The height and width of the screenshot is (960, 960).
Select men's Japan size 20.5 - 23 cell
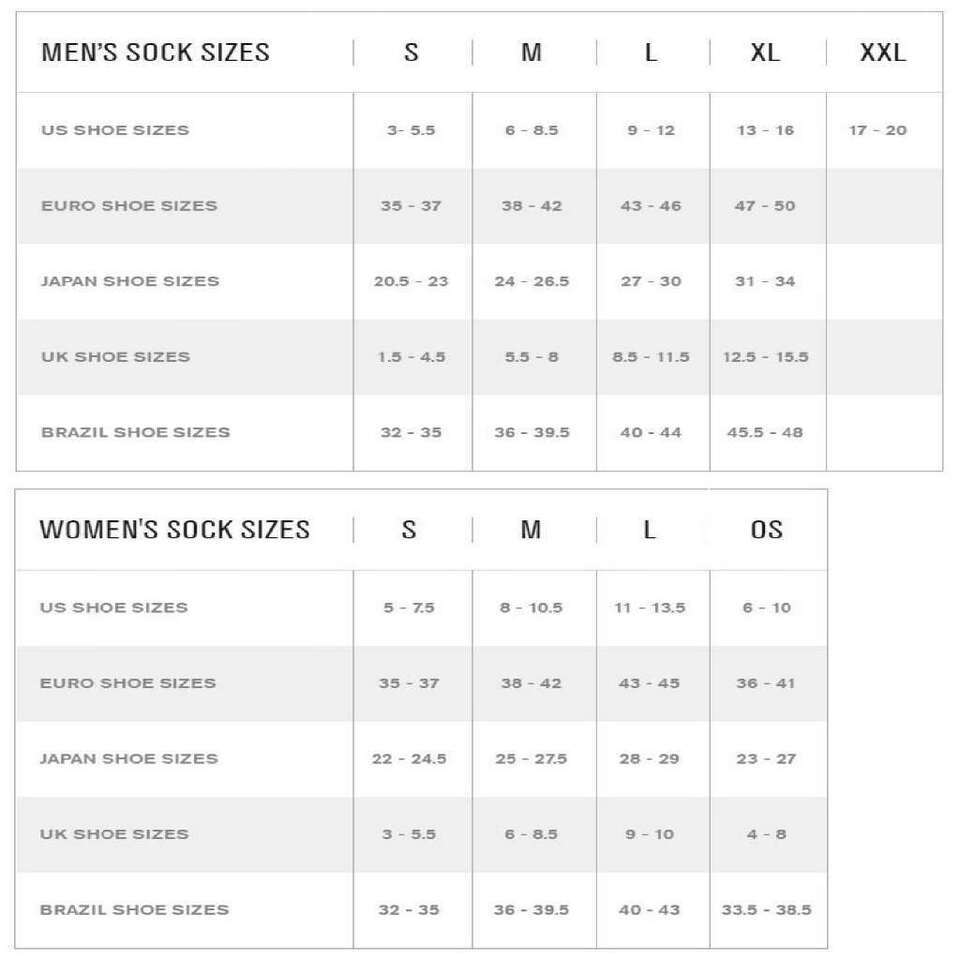tap(411, 281)
